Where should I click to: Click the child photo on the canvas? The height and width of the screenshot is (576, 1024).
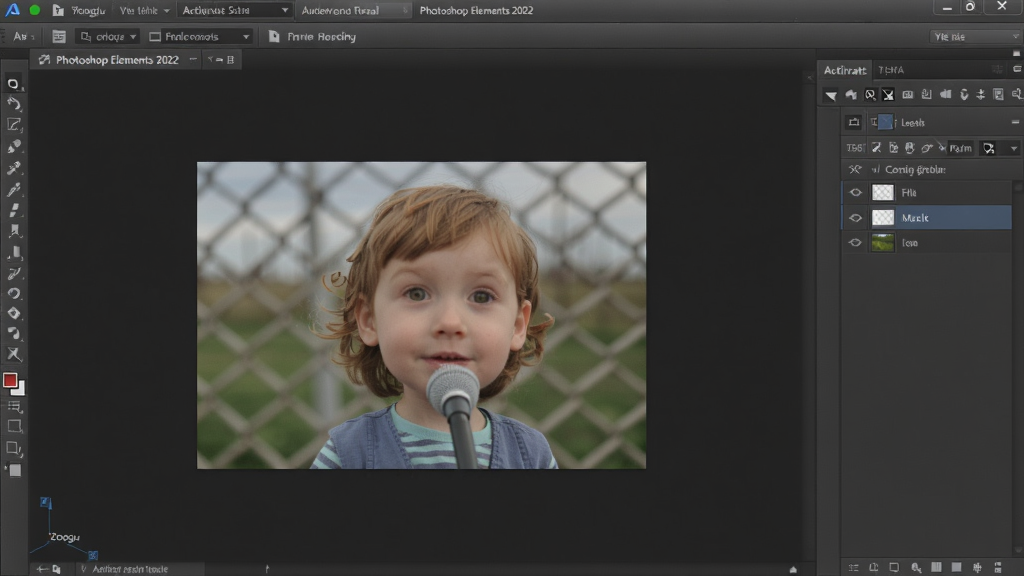pyautogui.click(x=421, y=315)
